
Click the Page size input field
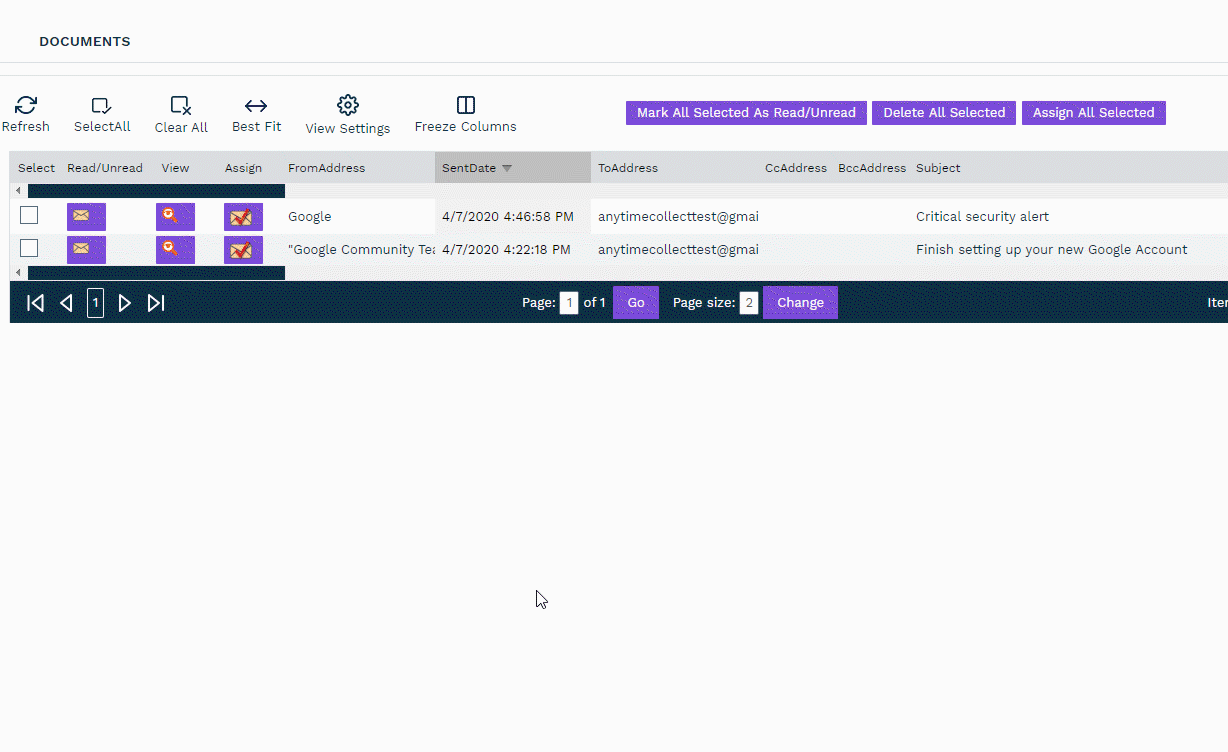point(749,303)
